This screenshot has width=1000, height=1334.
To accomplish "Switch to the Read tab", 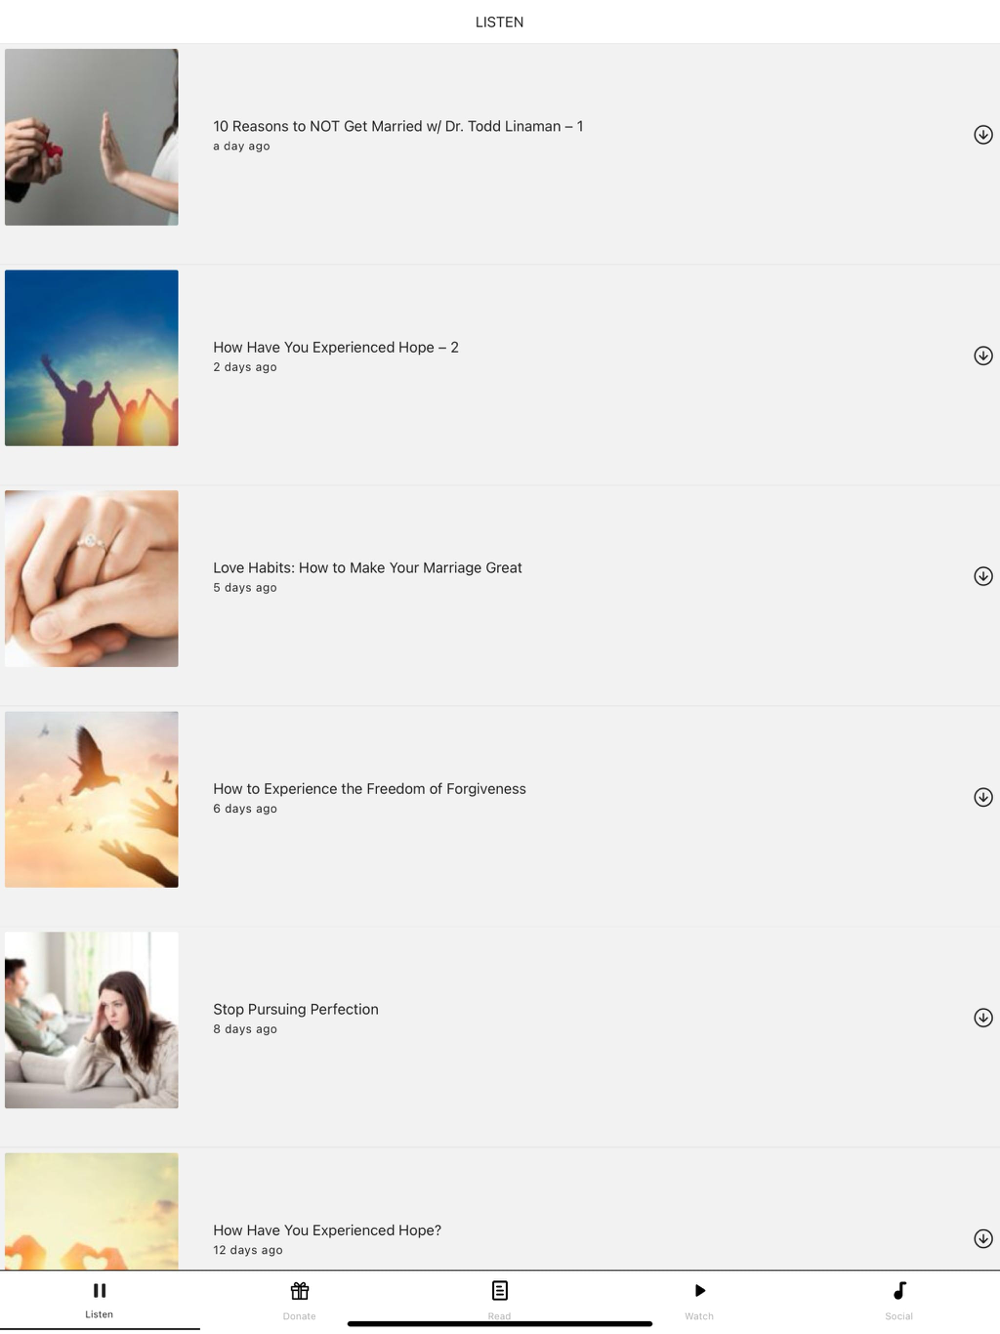I will click(x=499, y=1300).
